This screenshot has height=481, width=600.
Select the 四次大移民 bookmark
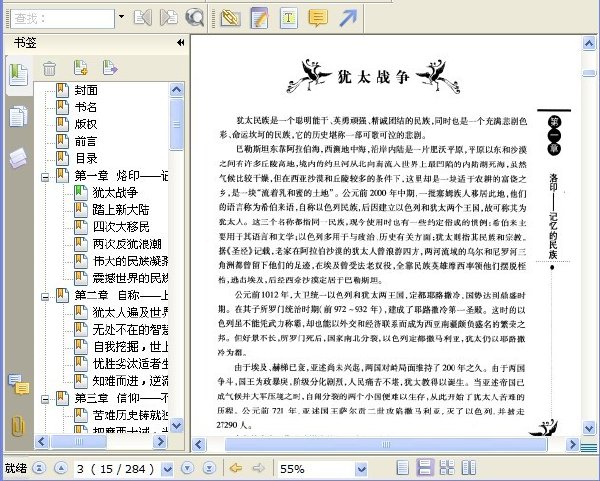pyautogui.click(x=121, y=227)
